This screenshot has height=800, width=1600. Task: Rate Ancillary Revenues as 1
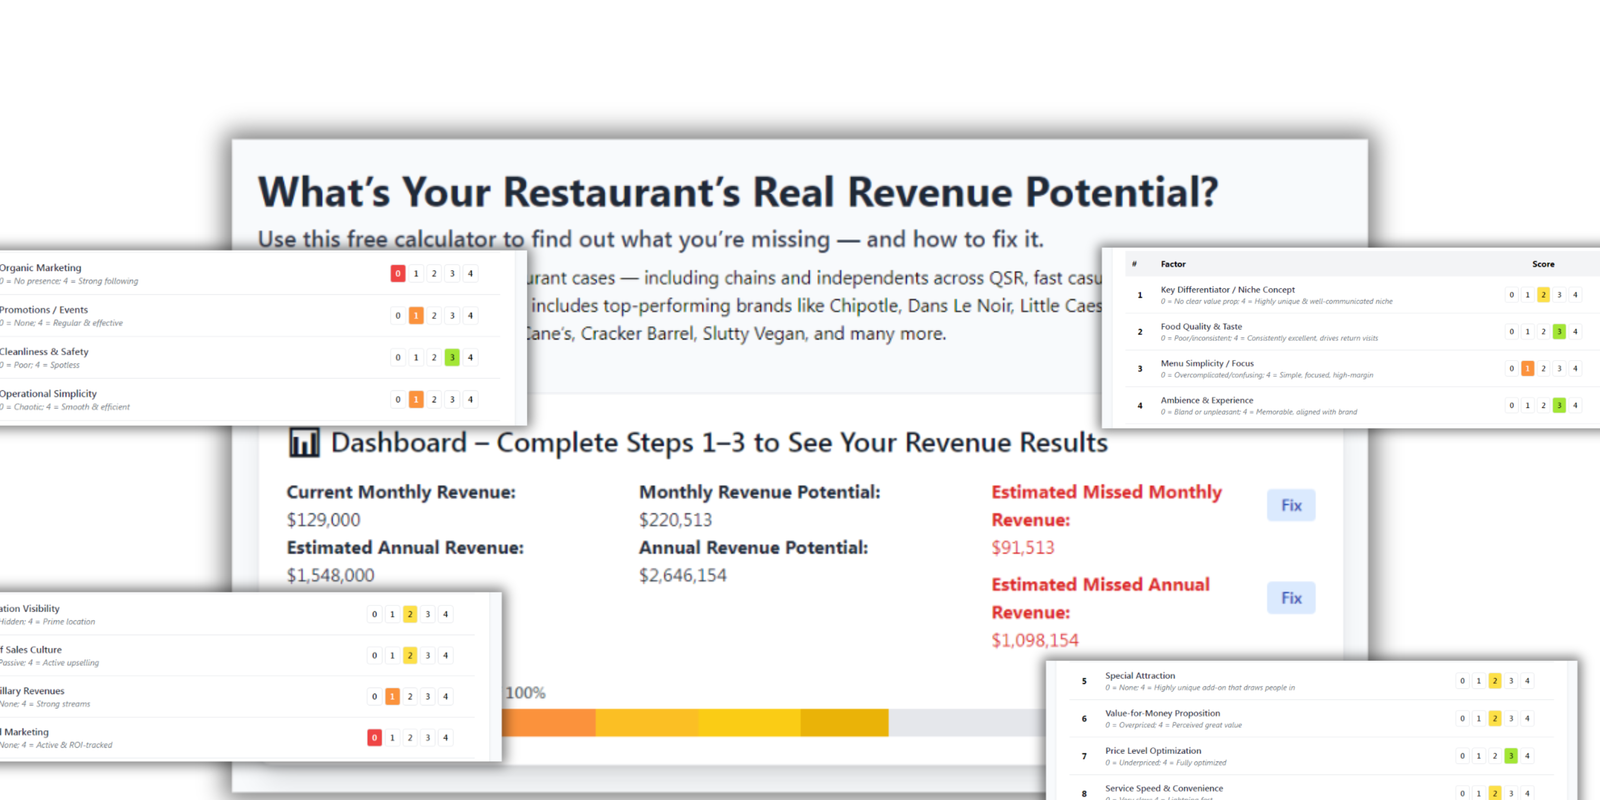[x=392, y=696]
